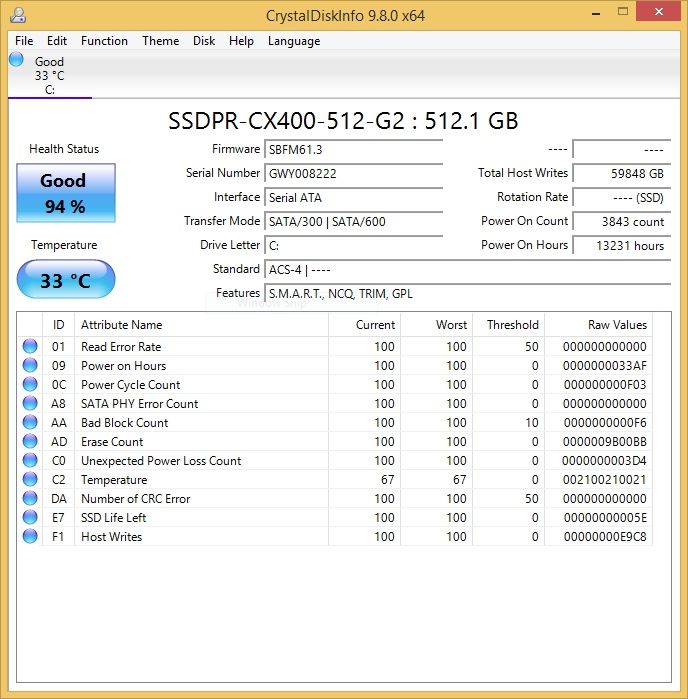Image resolution: width=688 pixels, height=699 pixels.
Task: Click the status orb in the Temperature attribute row
Action: [30, 479]
